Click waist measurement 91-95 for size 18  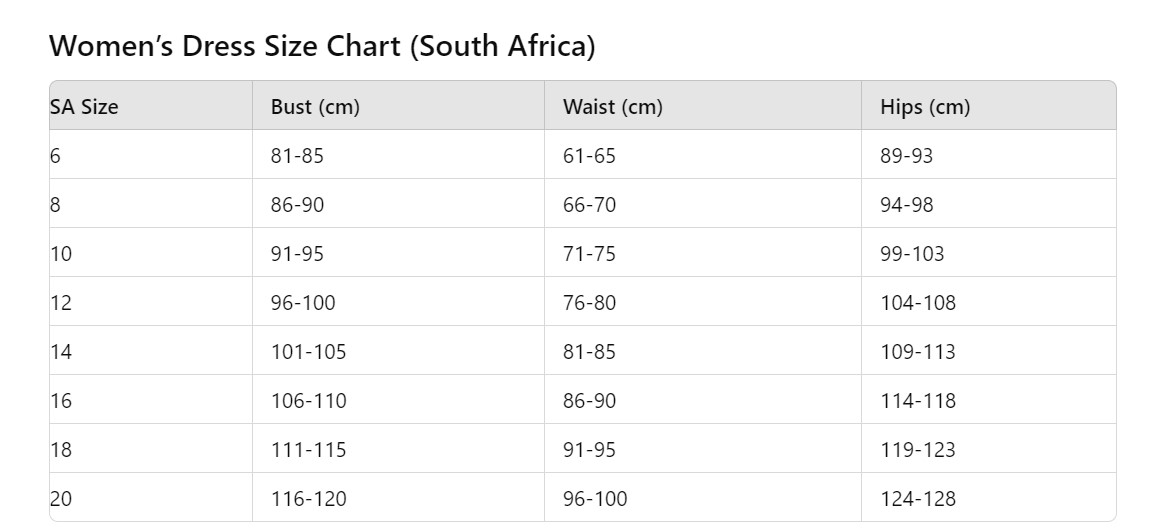pyautogui.click(x=589, y=450)
